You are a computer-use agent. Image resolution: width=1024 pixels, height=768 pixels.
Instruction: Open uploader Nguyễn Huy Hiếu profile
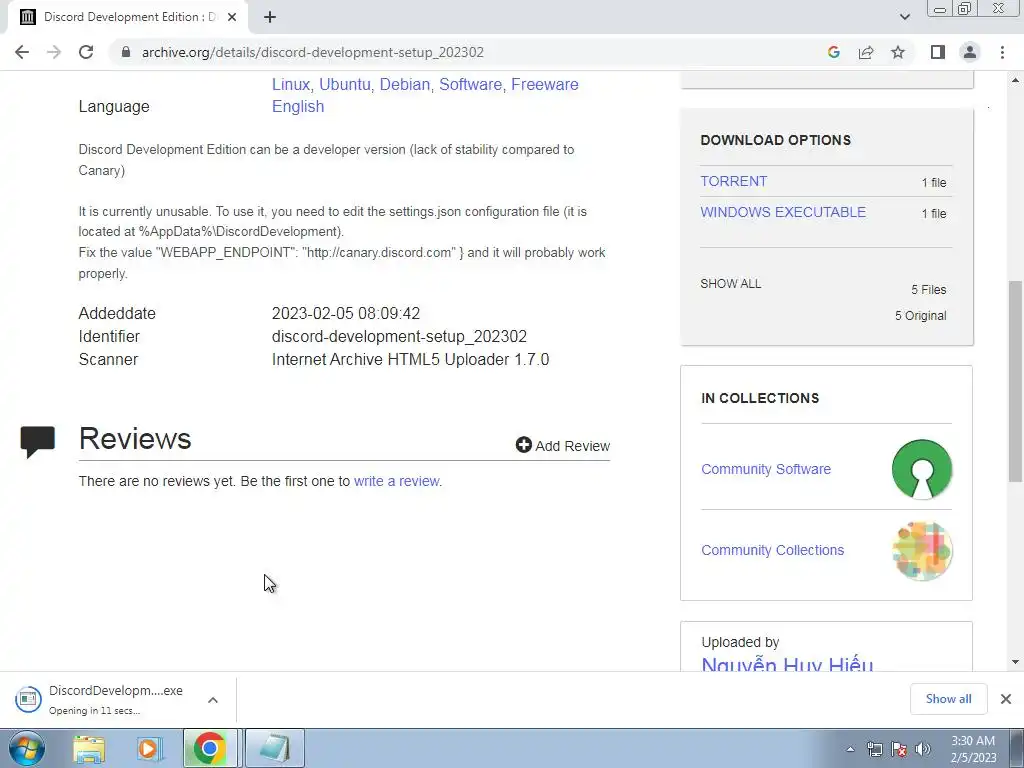pyautogui.click(x=787, y=664)
